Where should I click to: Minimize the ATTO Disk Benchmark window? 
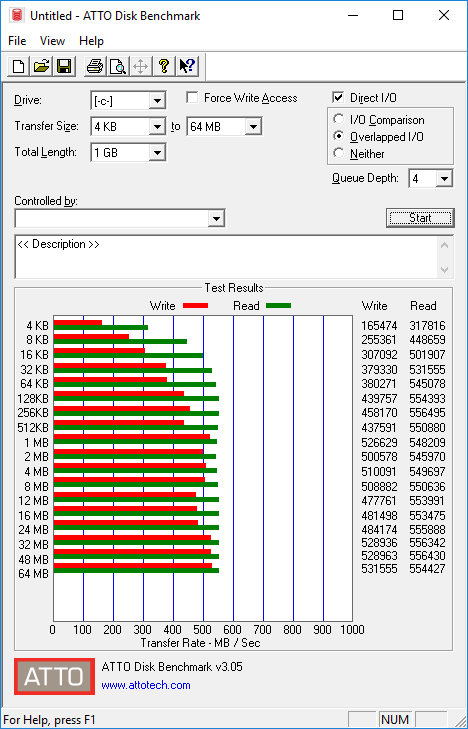355,15
